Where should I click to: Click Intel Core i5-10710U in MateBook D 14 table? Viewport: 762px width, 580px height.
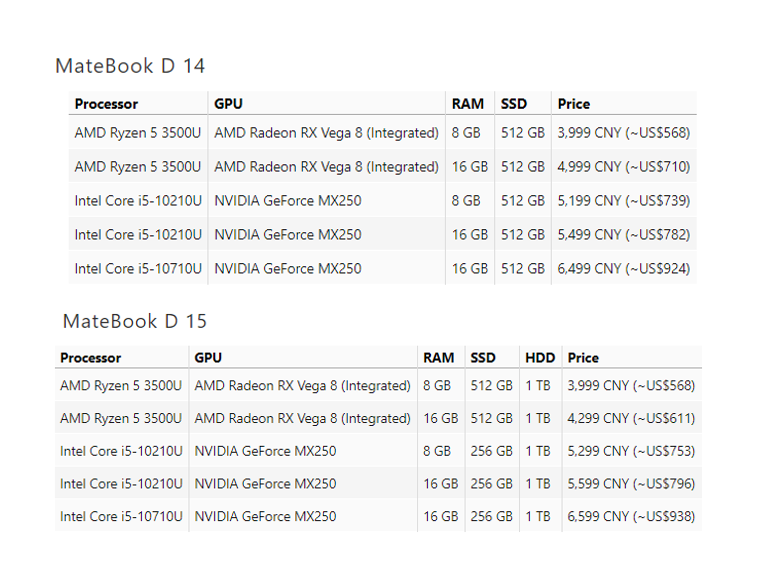click(138, 269)
